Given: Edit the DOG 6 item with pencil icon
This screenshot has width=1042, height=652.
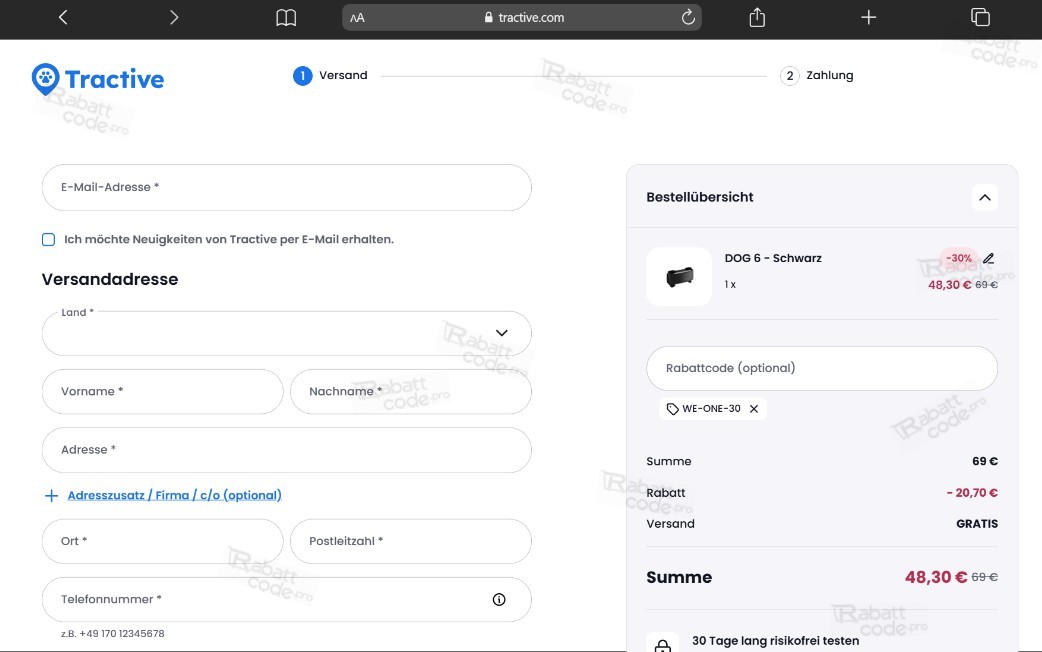Looking at the screenshot, I should (x=989, y=259).
